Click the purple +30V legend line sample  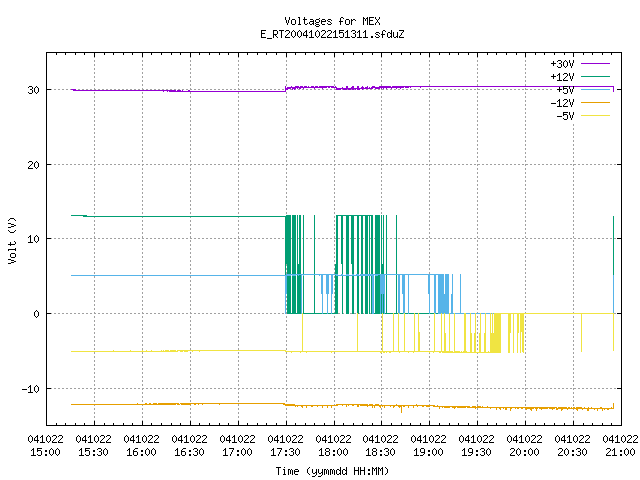point(596,64)
